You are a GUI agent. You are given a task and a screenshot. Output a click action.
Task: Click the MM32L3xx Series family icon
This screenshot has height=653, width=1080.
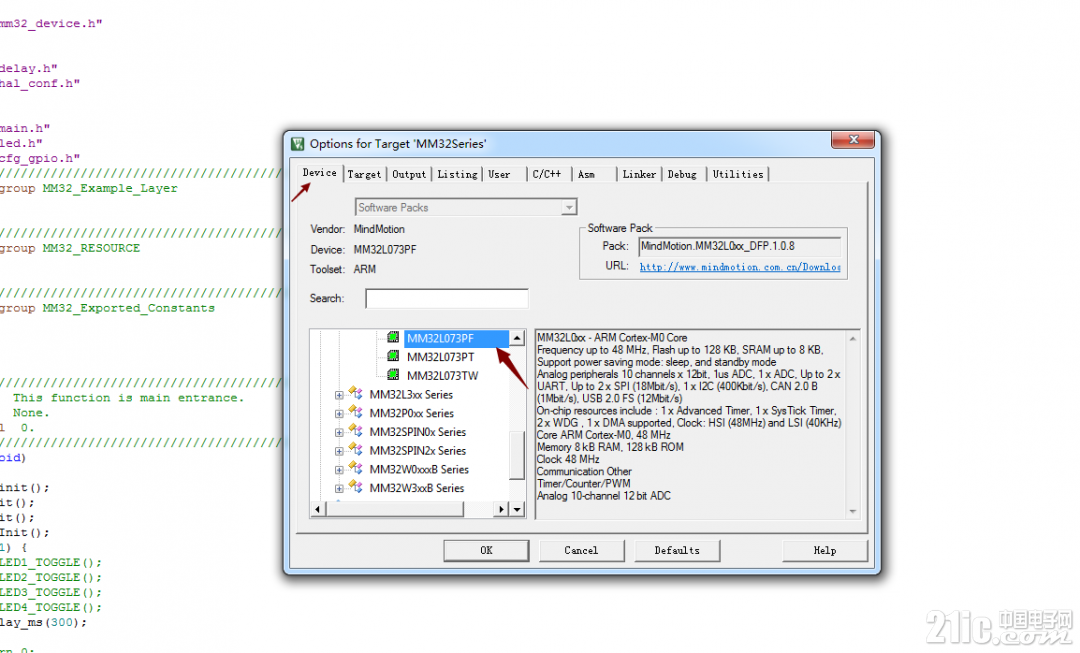click(x=355, y=393)
